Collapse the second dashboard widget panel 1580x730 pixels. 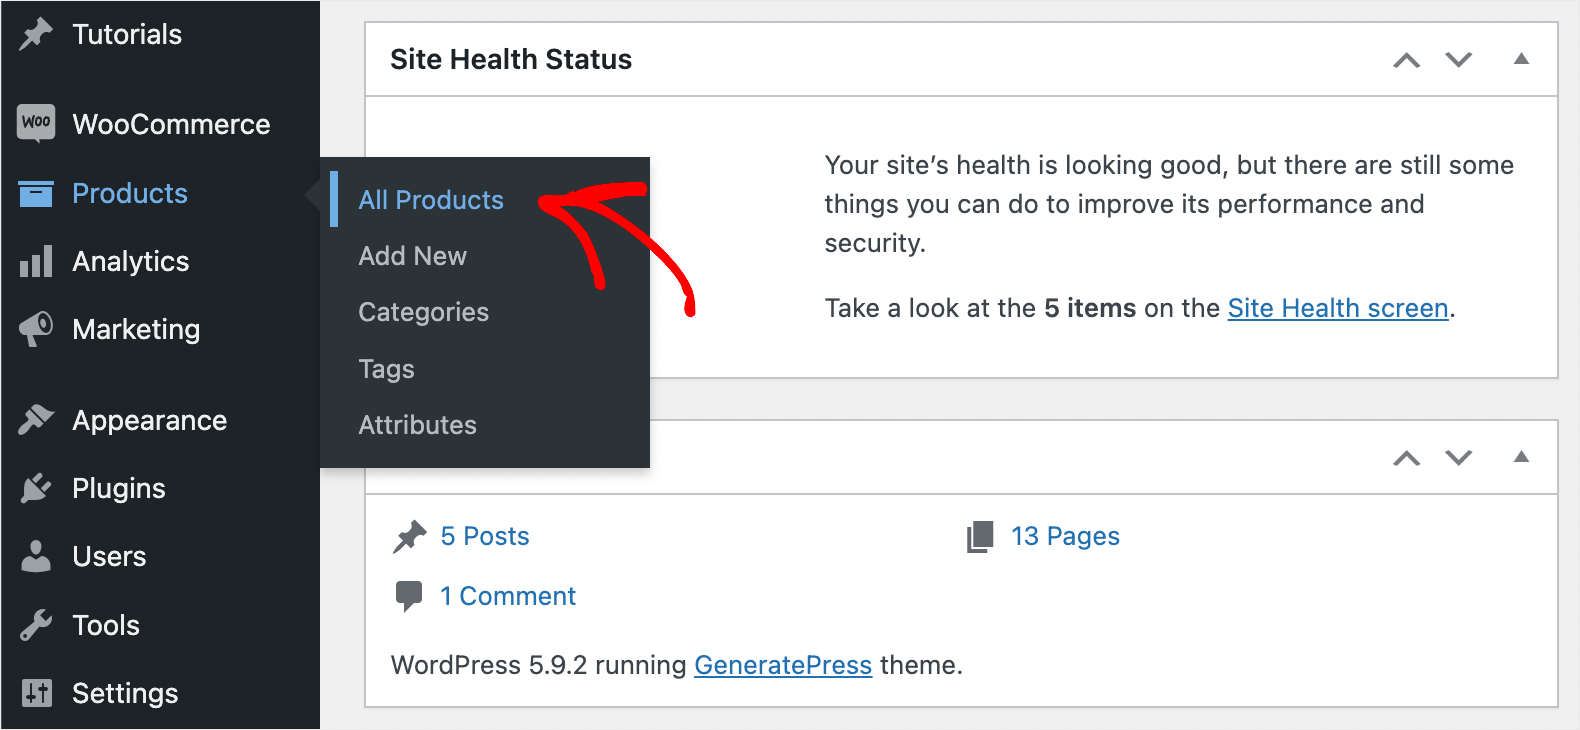(x=1521, y=457)
